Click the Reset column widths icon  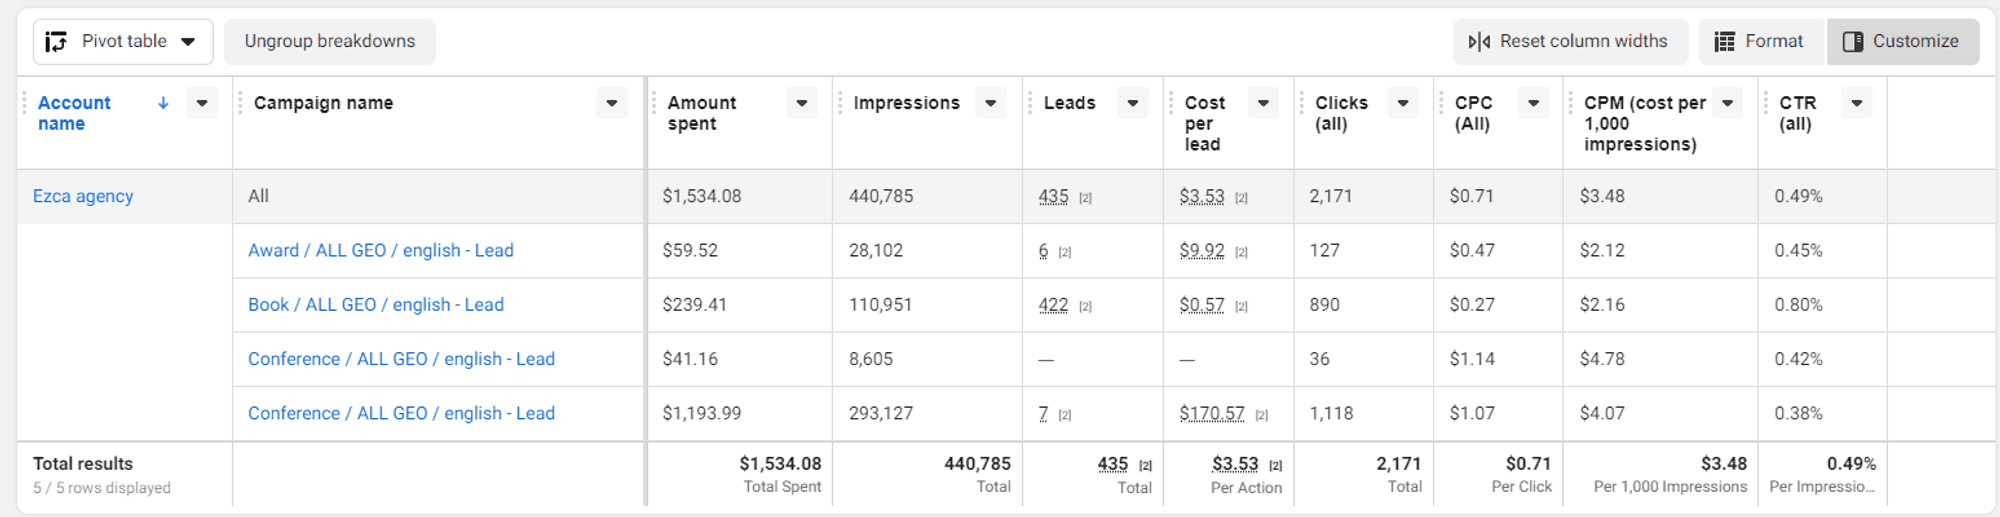[1479, 41]
